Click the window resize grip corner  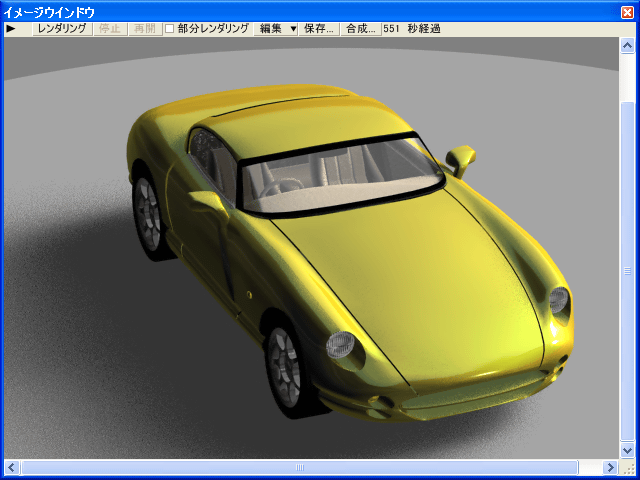coord(628,467)
